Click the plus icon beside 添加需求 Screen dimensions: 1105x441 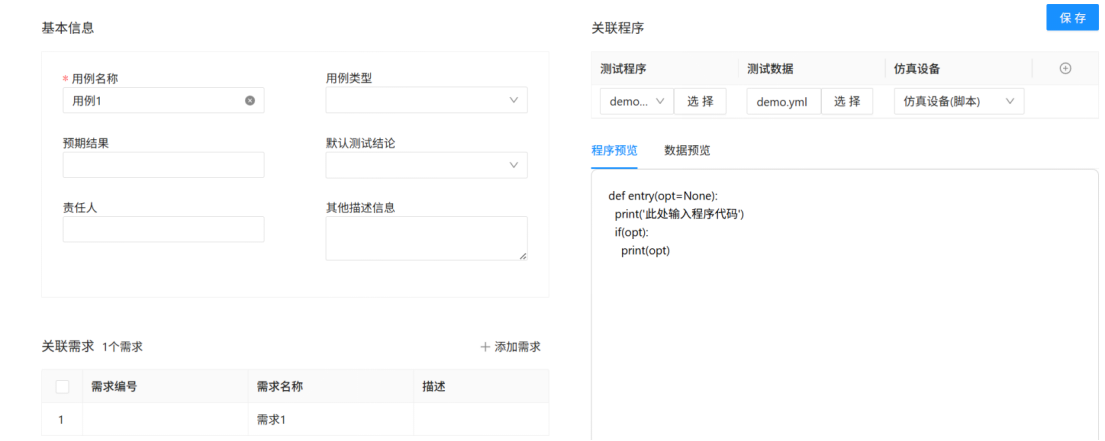click(x=485, y=347)
